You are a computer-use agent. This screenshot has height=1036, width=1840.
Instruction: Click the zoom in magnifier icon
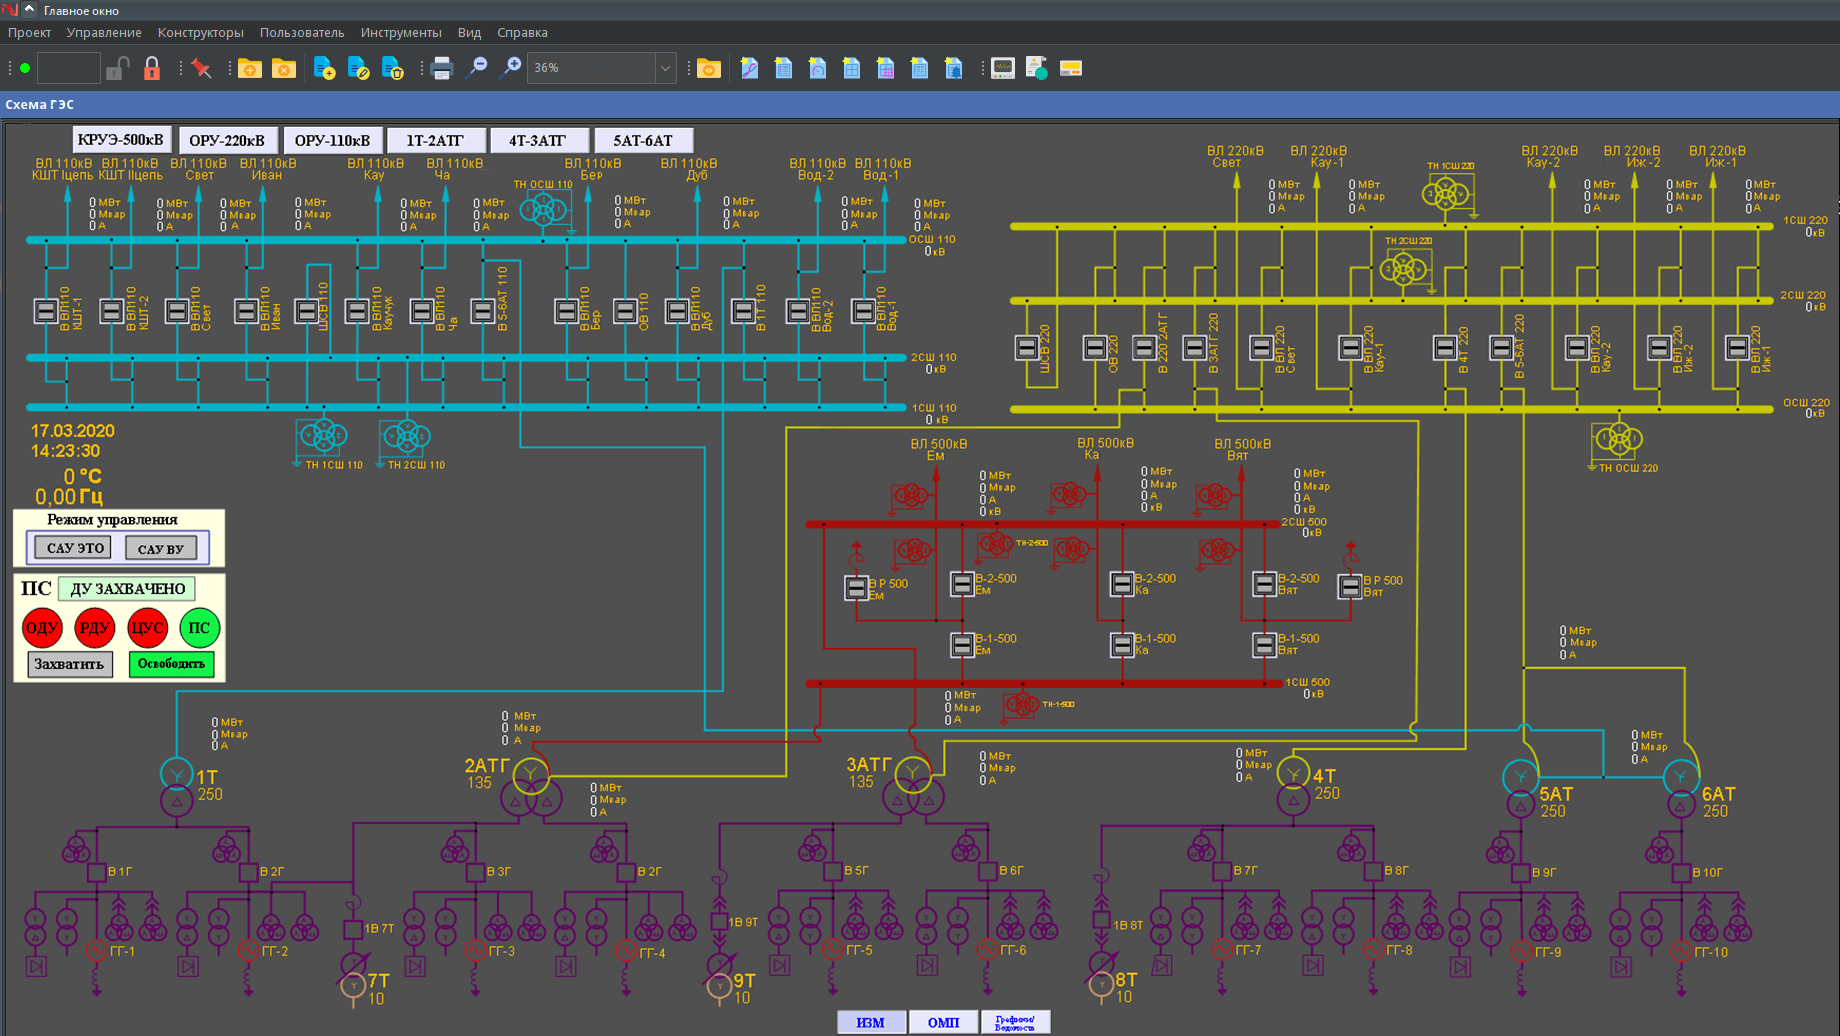(x=510, y=67)
